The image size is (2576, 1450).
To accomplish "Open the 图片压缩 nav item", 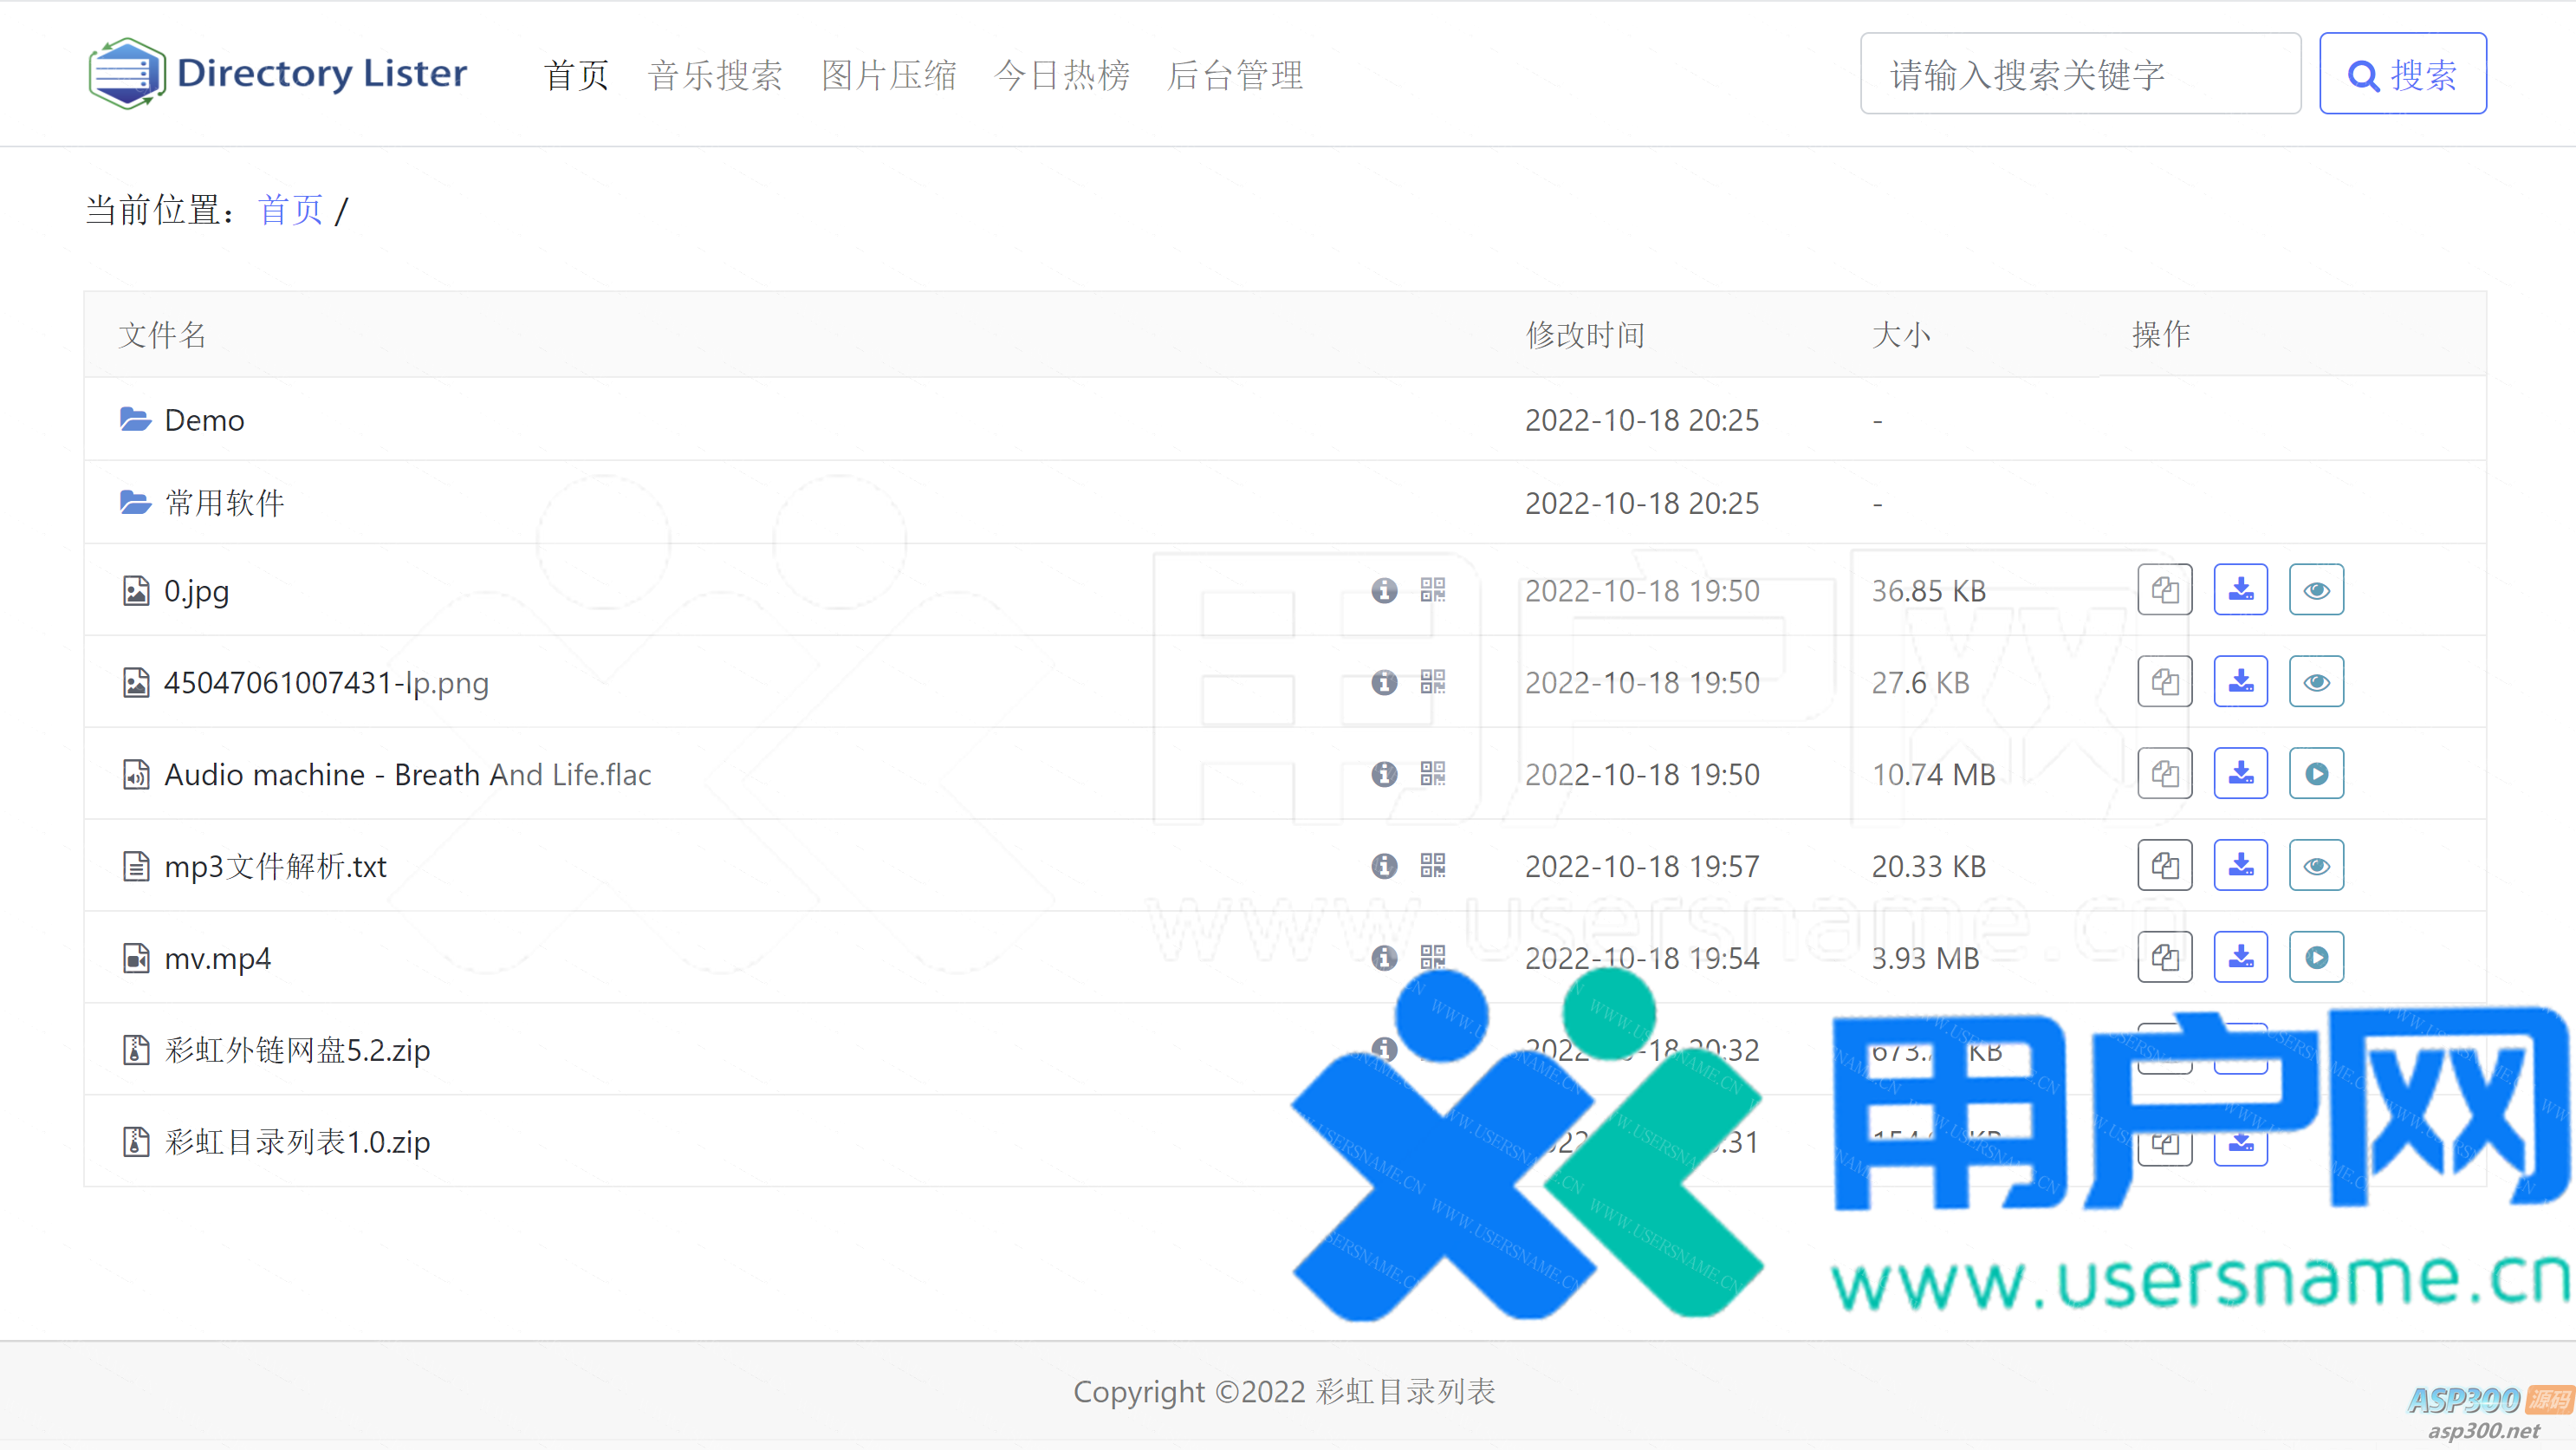I will tap(889, 75).
